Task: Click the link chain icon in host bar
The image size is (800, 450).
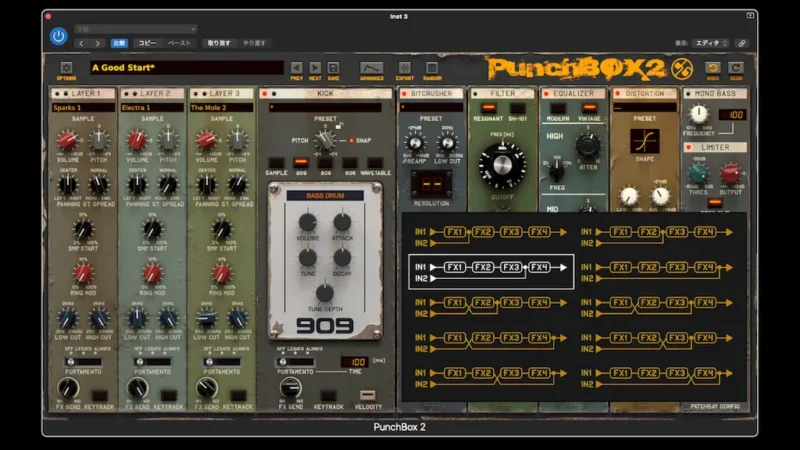Action: 742,43
